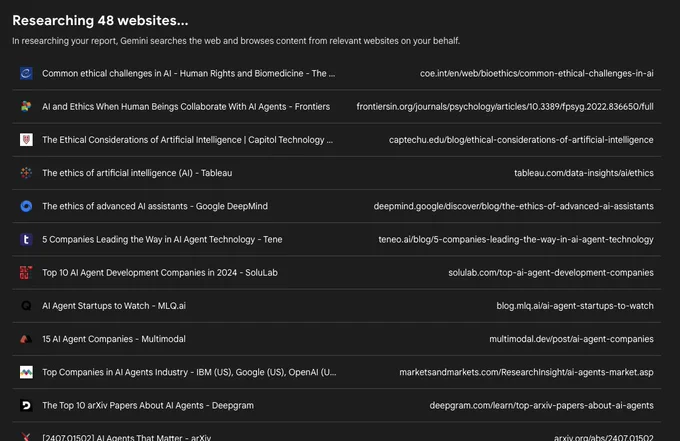
Task: Open 'Top 10 AI Agent Development Companies in 2024'
Action: click(x=160, y=272)
